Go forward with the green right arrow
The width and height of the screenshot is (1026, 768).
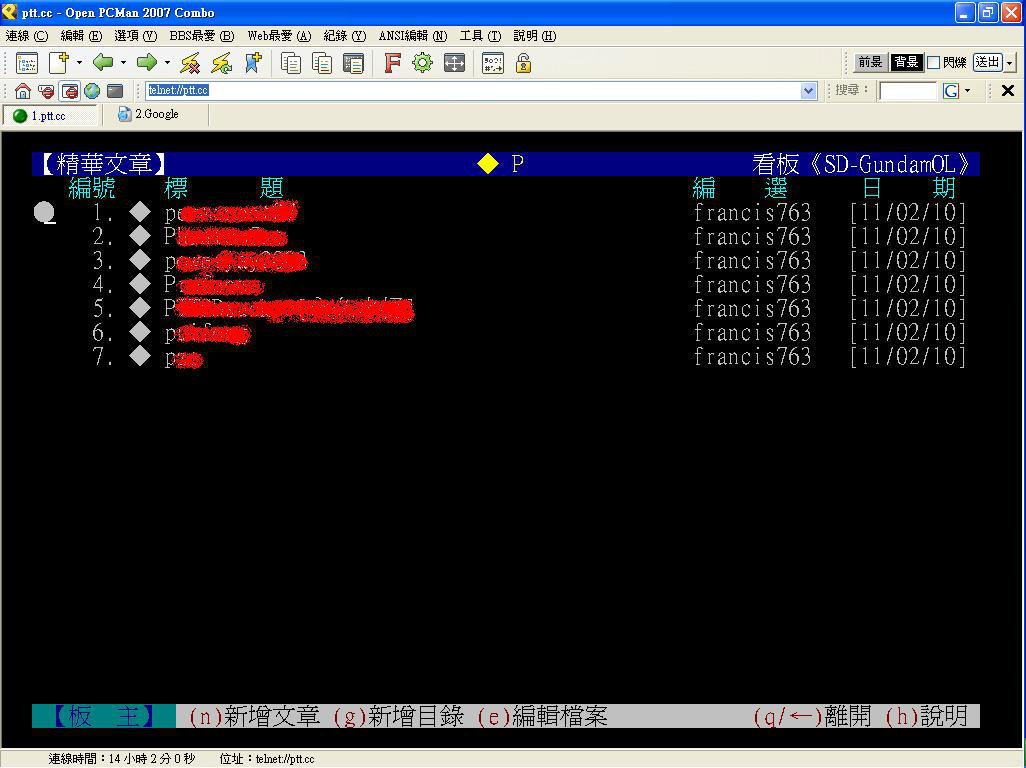click(x=147, y=63)
